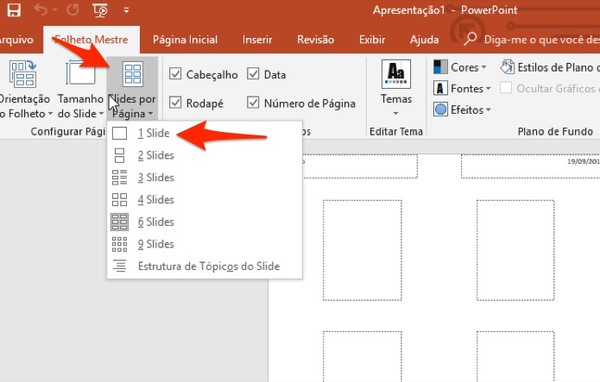Open the Cores dropdown
This screenshot has width=600, height=382.
[x=460, y=67]
